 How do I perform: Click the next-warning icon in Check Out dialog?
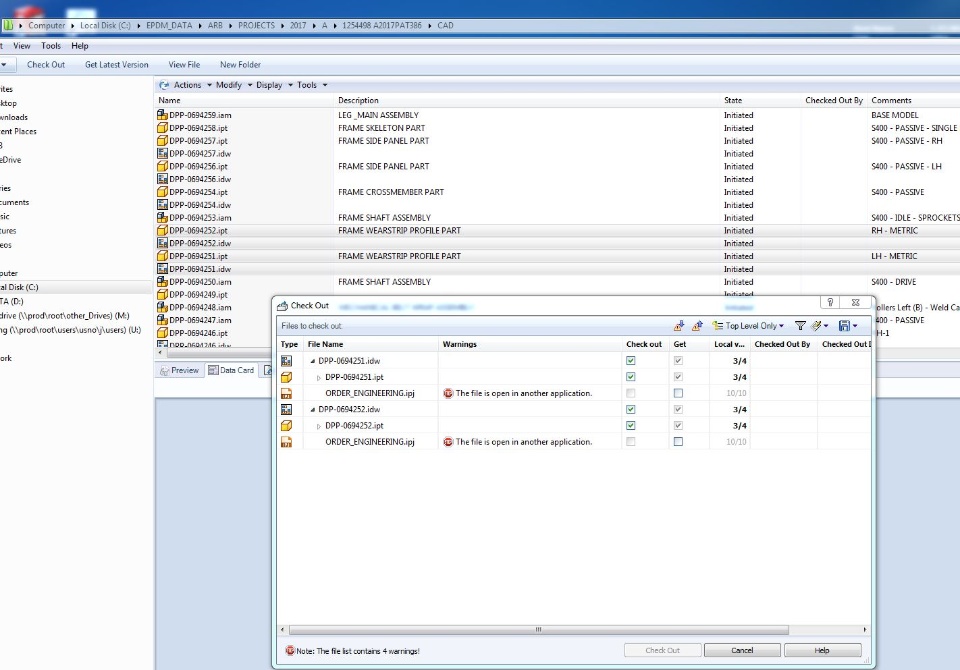[678, 326]
